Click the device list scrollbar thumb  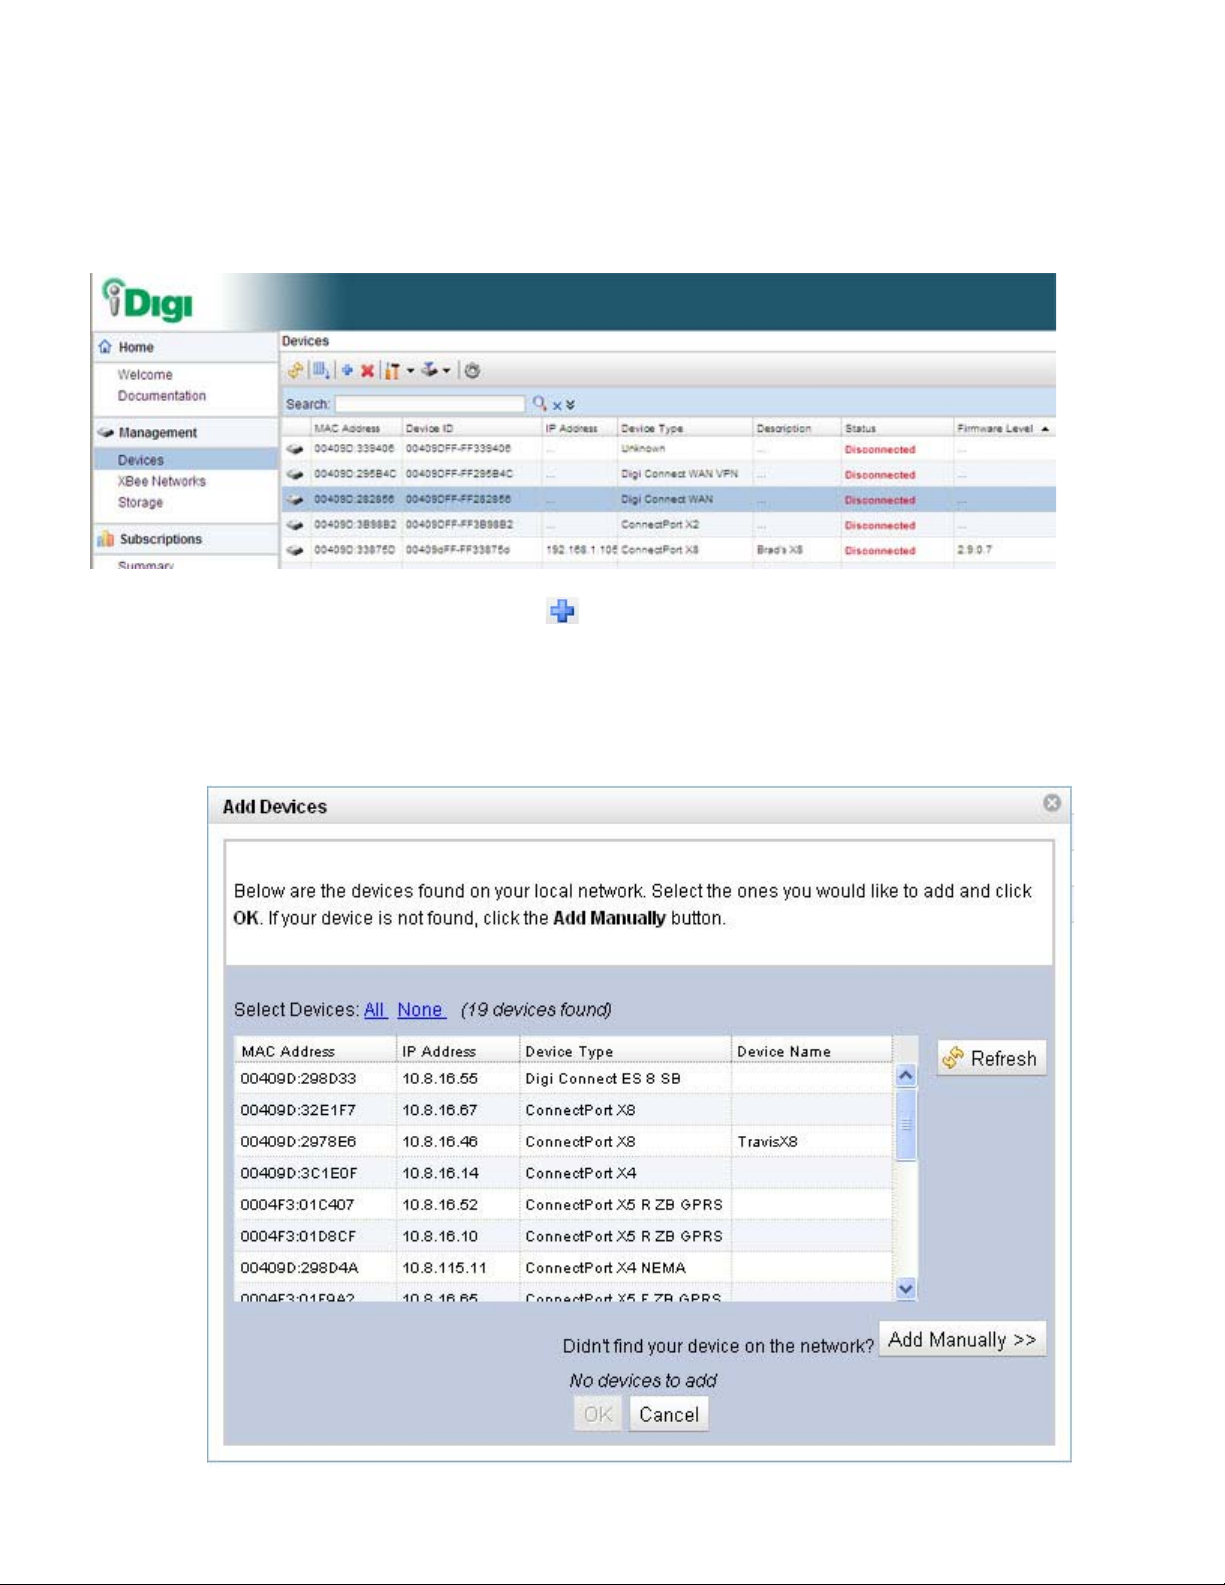click(x=906, y=1124)
